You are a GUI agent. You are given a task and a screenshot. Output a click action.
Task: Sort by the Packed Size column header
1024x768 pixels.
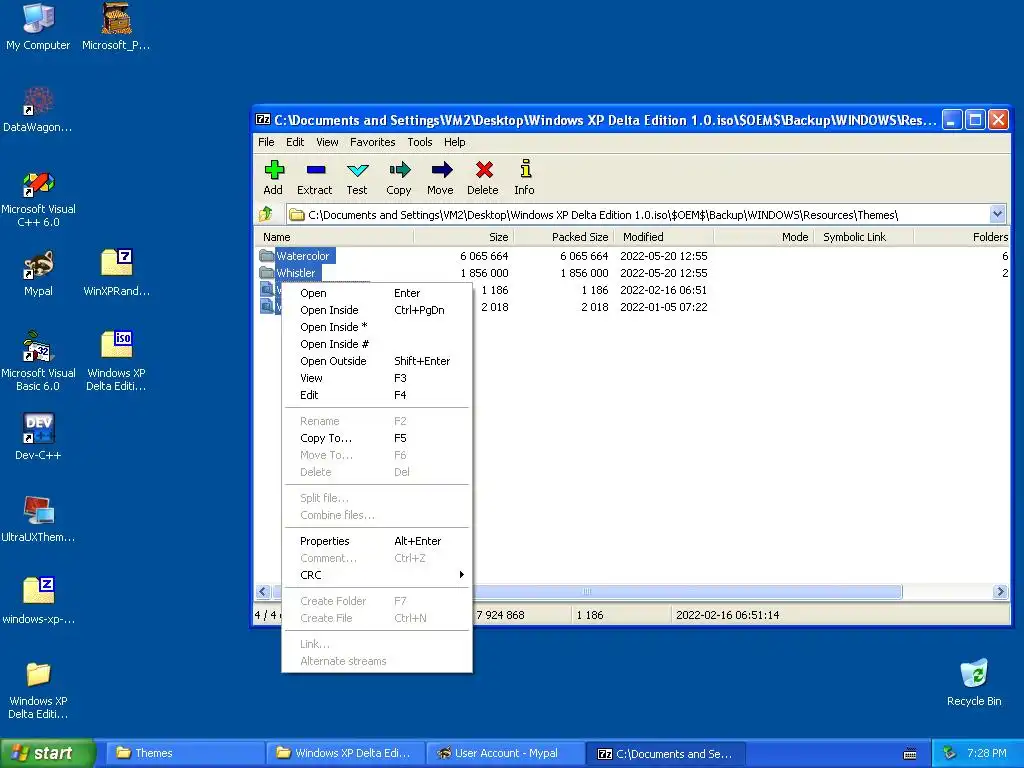click(564, 236)
